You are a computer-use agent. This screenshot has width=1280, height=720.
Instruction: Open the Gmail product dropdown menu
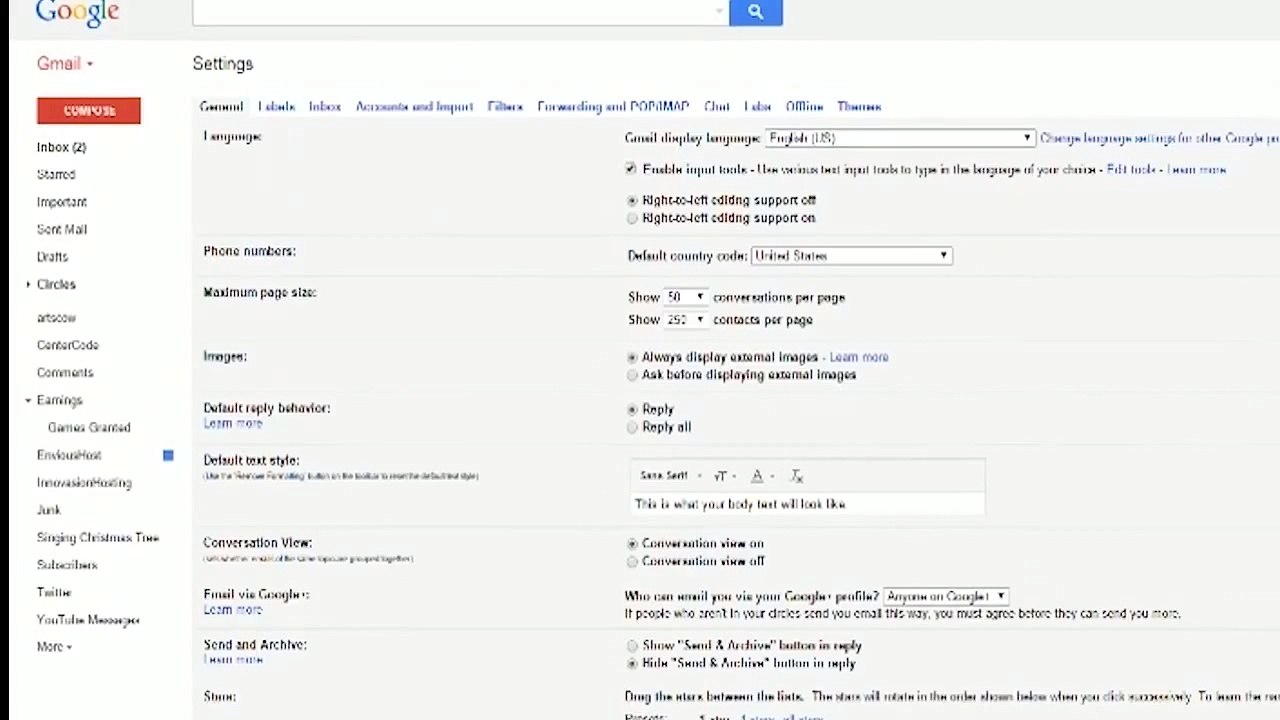(65, 63)
